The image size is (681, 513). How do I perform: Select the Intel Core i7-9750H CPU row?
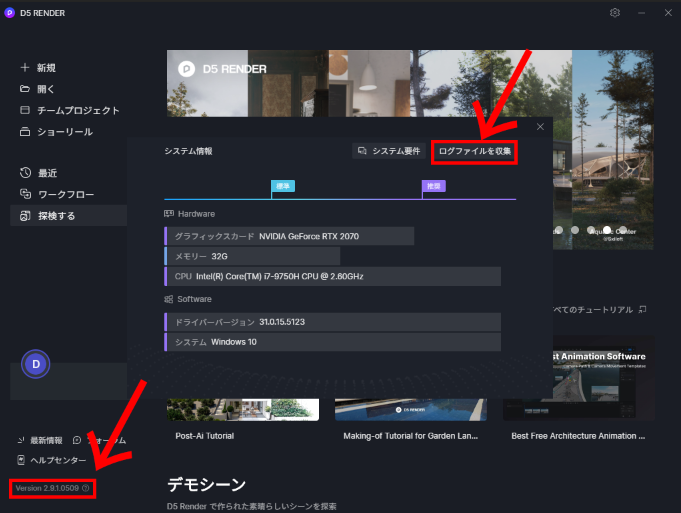332,276
